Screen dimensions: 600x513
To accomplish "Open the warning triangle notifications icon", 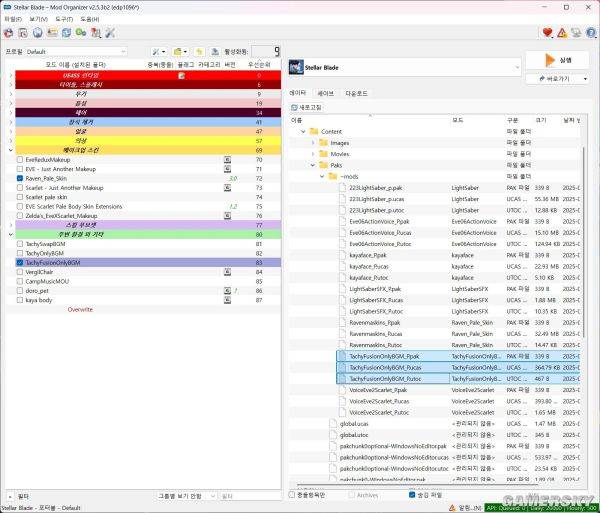I will [x=562, y=33].
